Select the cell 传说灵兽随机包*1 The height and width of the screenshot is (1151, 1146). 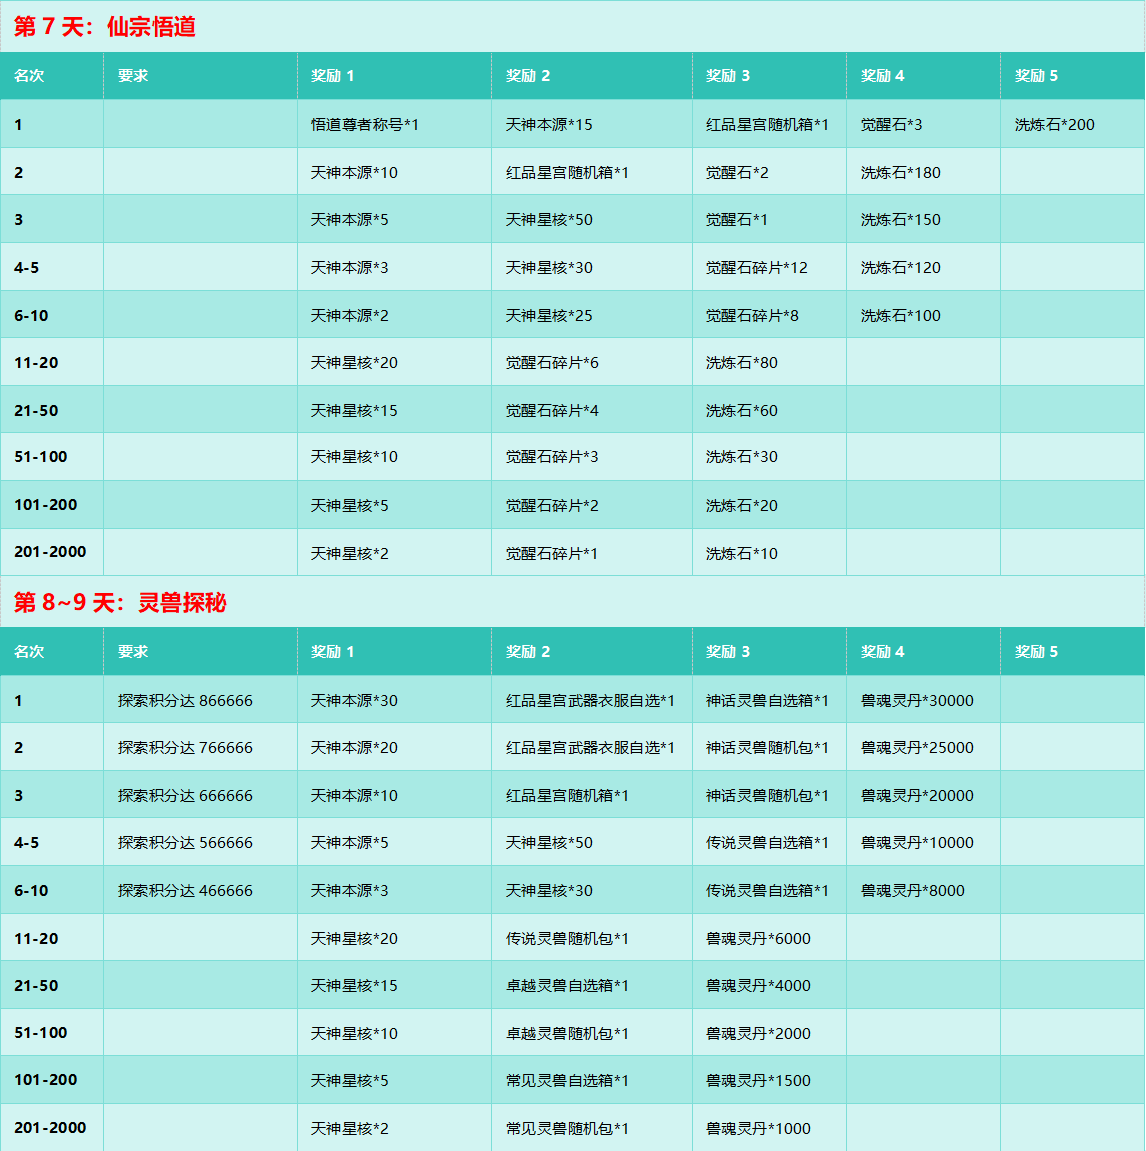[x=592, y=937]
